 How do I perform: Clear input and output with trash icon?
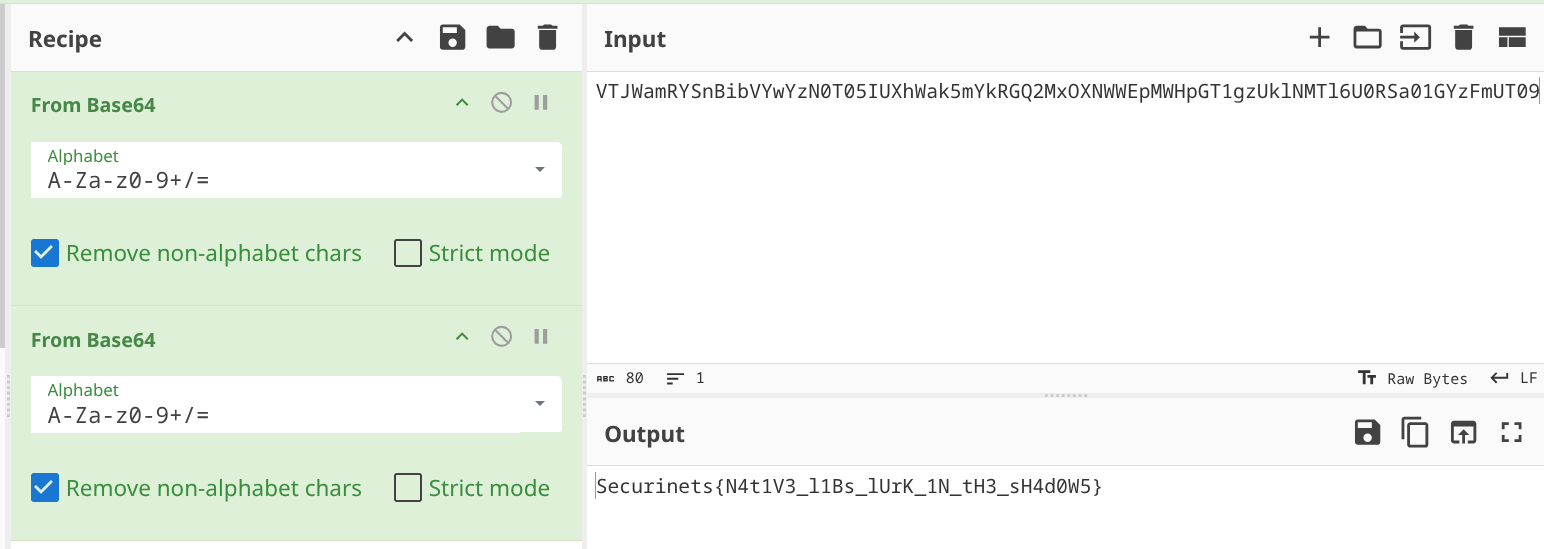pos(1464,38)
